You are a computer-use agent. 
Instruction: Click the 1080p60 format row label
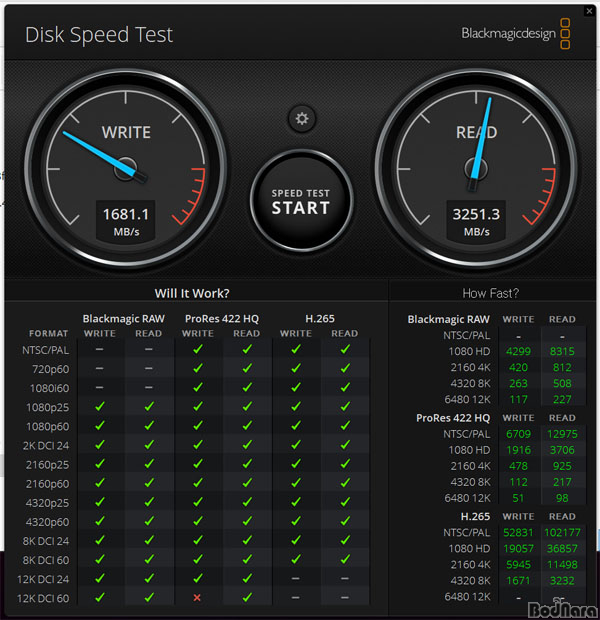(x=47, y=427)
